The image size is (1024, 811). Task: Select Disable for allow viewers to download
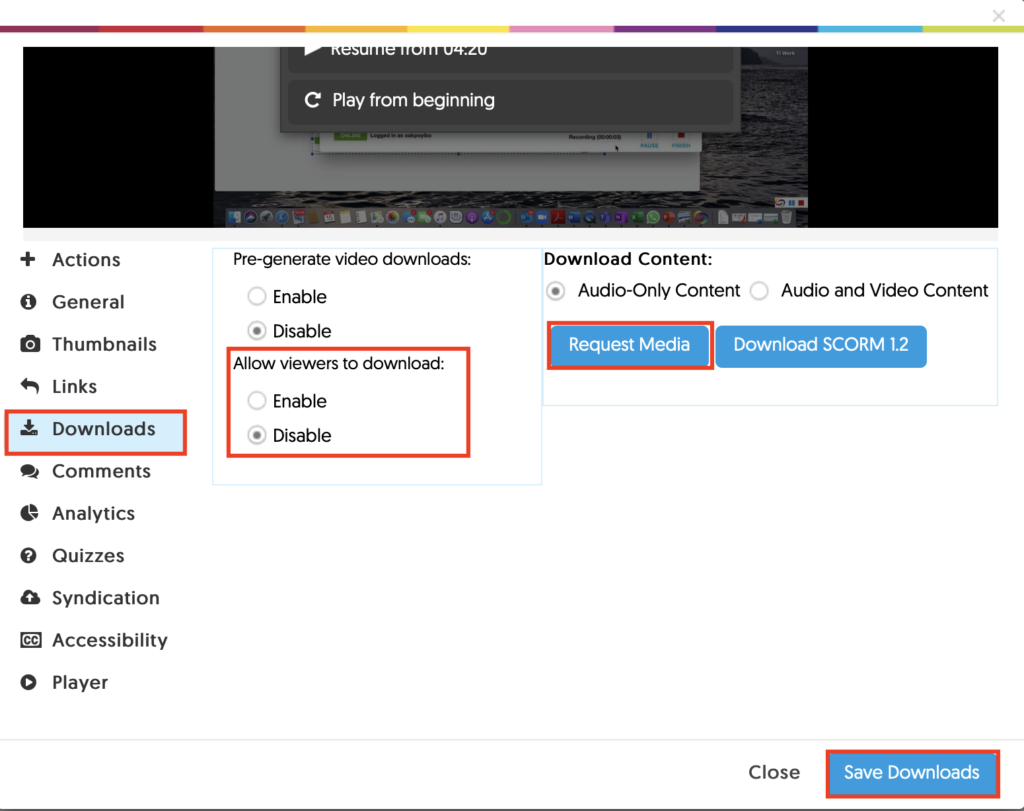tap(257, 435)
